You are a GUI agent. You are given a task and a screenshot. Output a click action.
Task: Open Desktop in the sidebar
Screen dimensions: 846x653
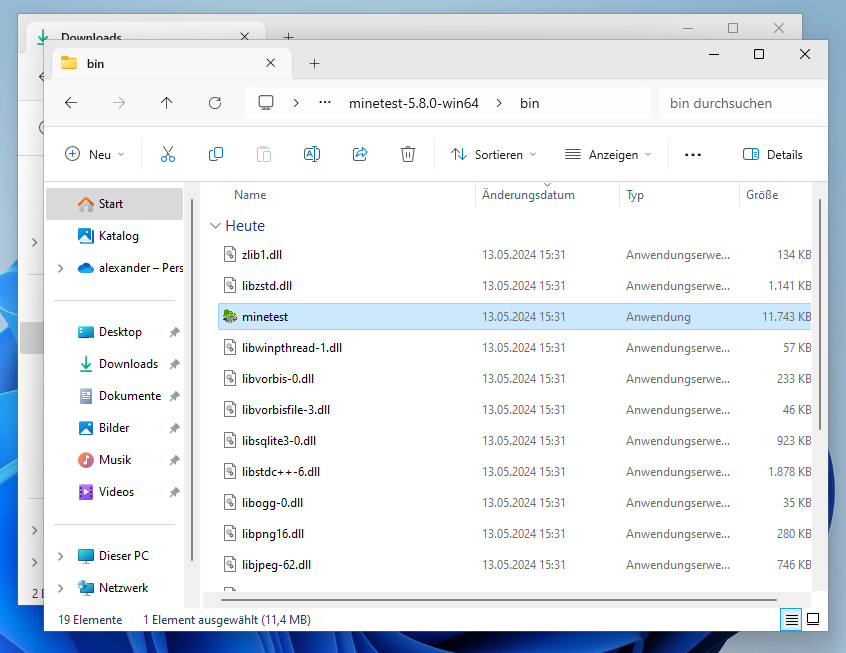pyautogui.click(x=114, y=332)
